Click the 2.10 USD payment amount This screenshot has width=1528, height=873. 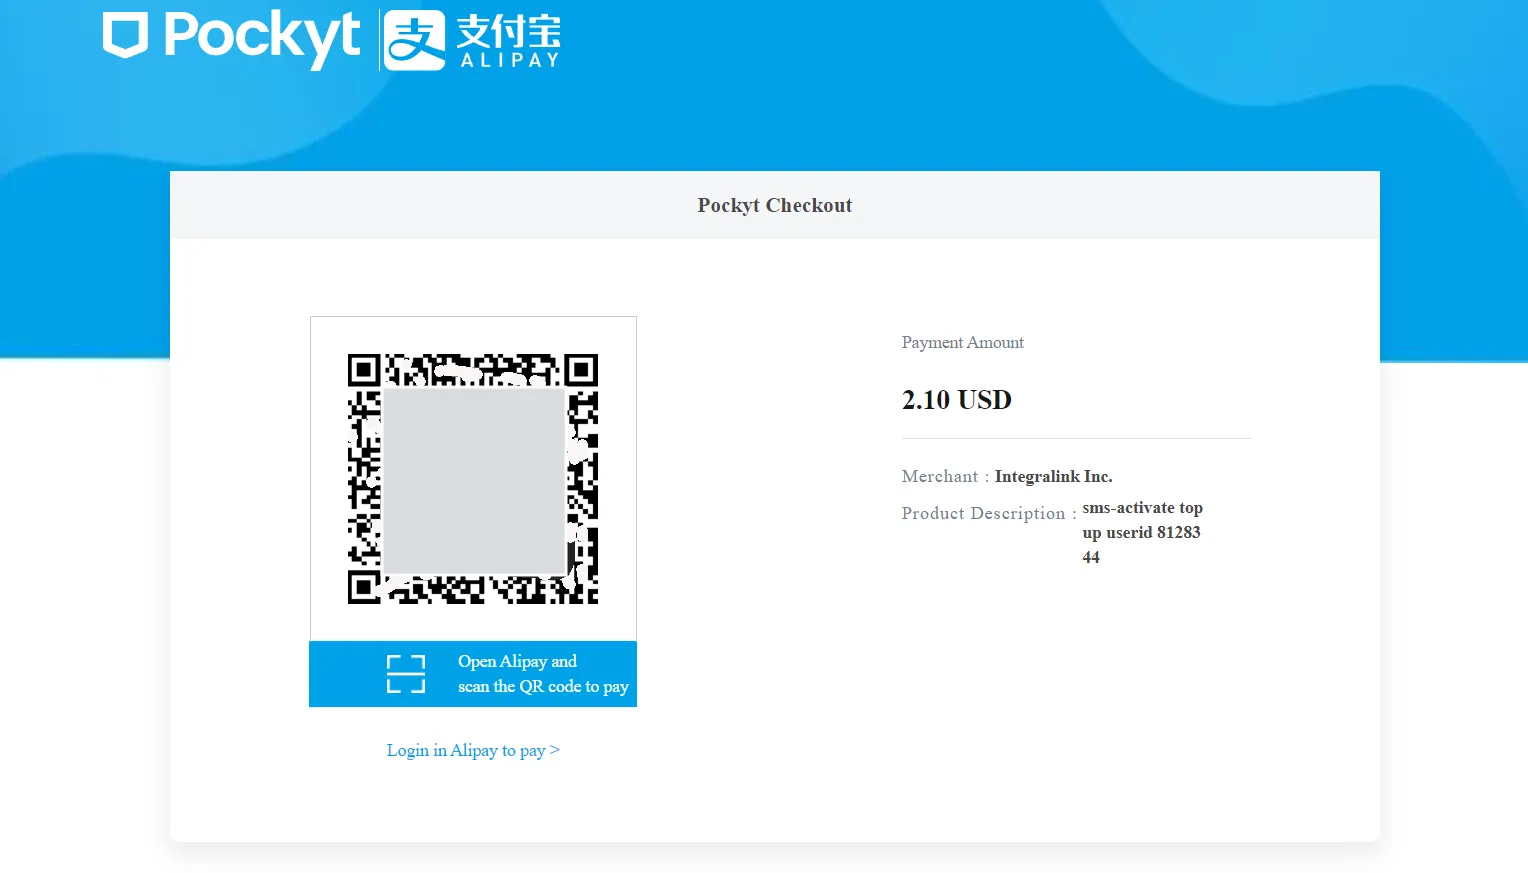[x=957, y=400]
